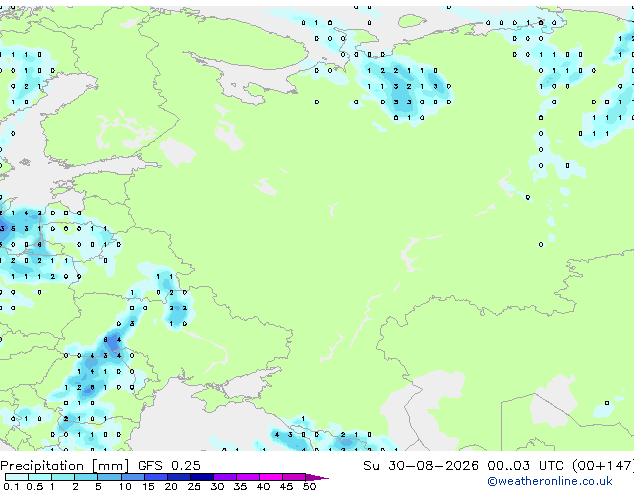Click the '0.1' legend scale label
Screen dimensions: 634x490
tap(11, 486)
